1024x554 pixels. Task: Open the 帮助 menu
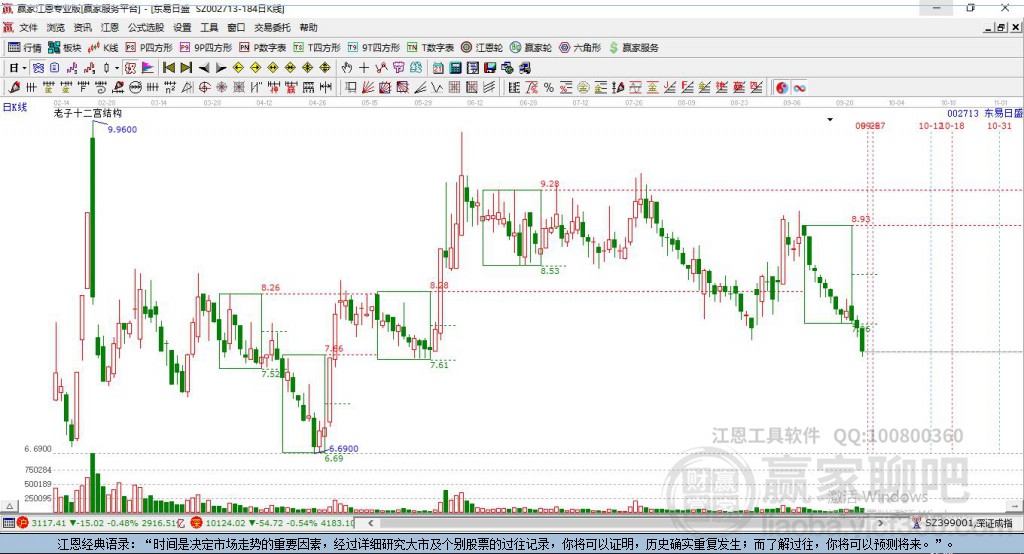click(x=308, y=27)
